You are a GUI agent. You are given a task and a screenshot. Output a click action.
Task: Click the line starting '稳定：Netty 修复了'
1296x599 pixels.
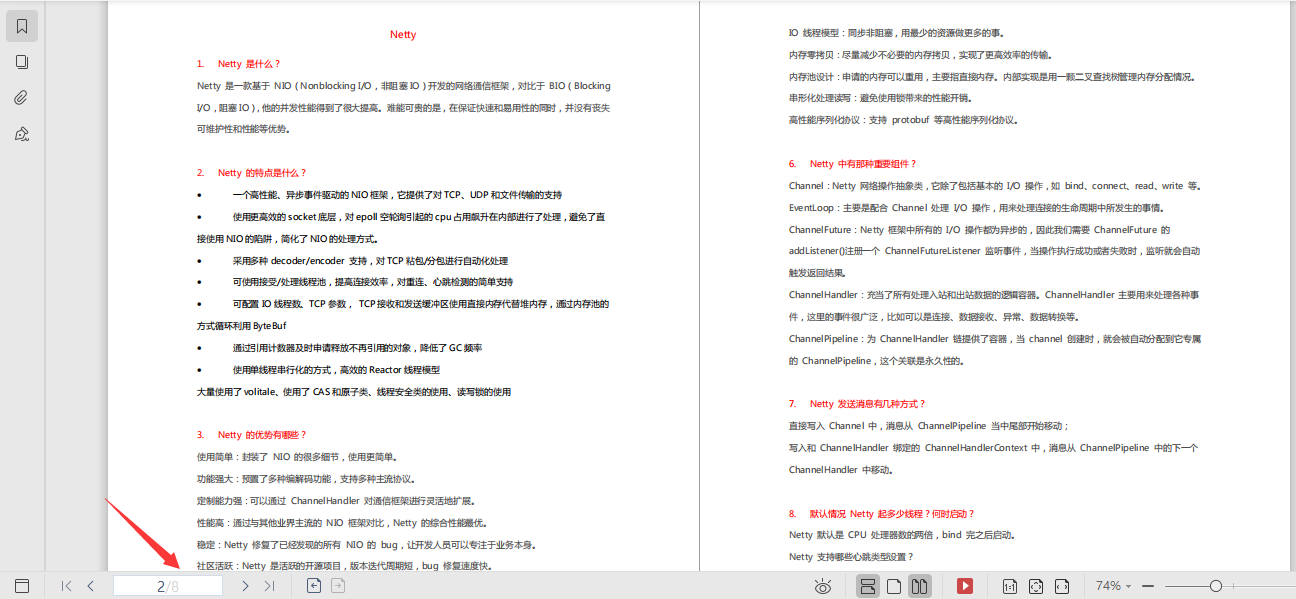tap(366, 545)
